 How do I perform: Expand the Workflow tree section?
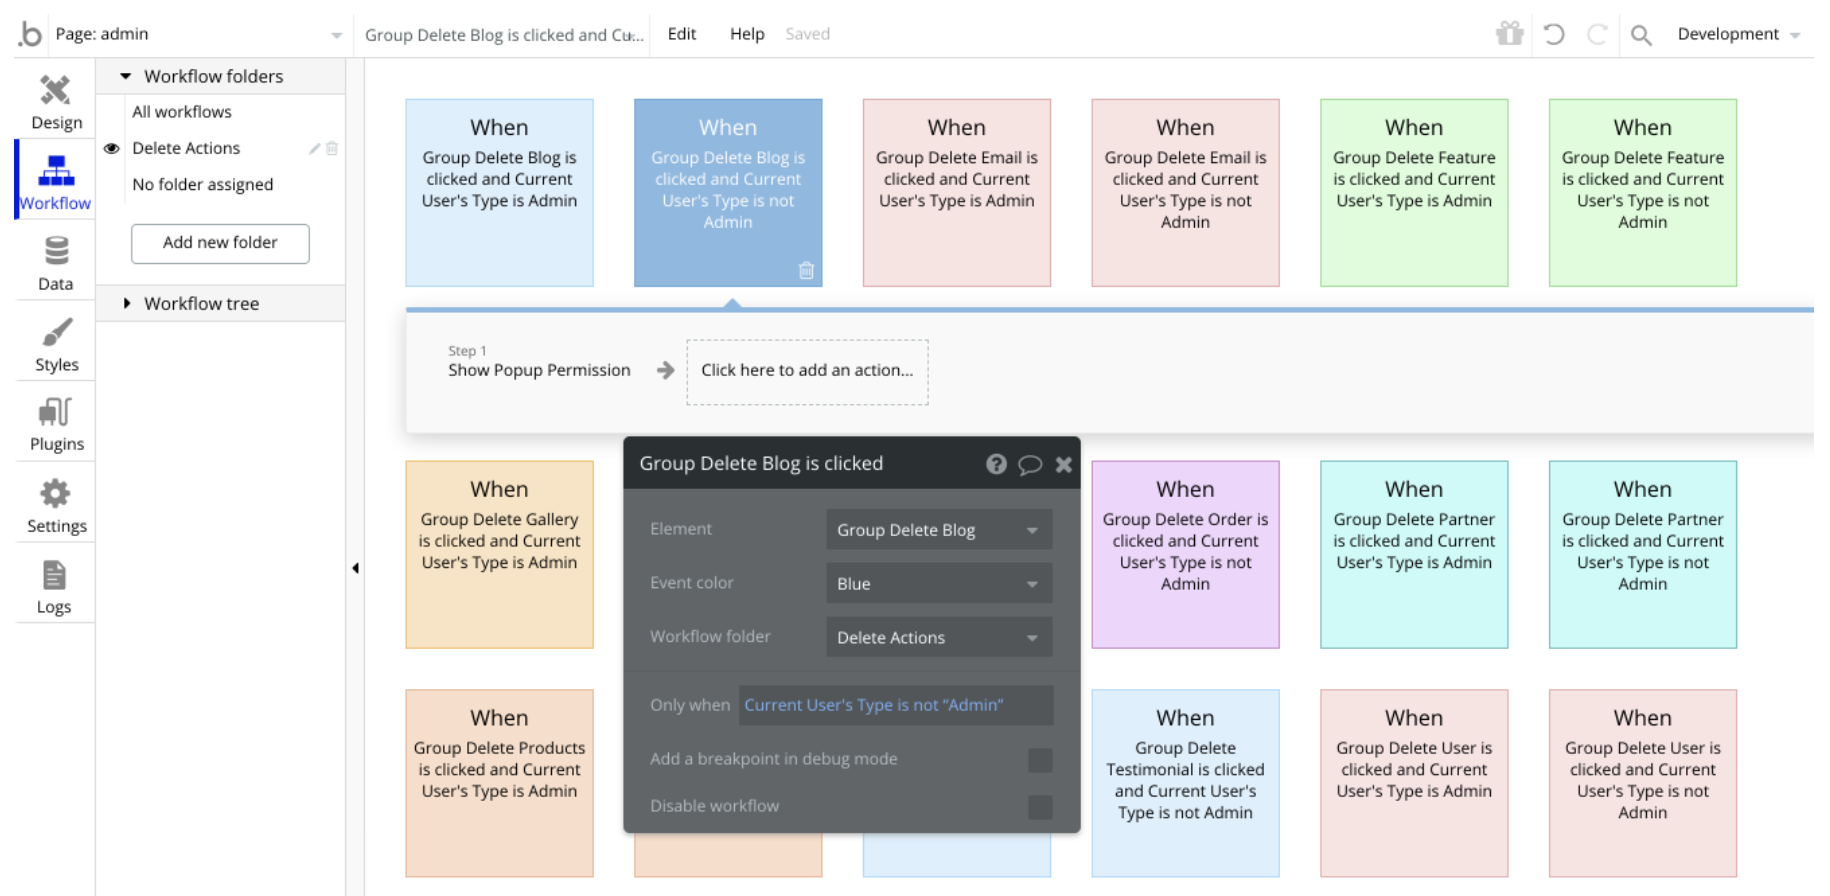point(127,303)
